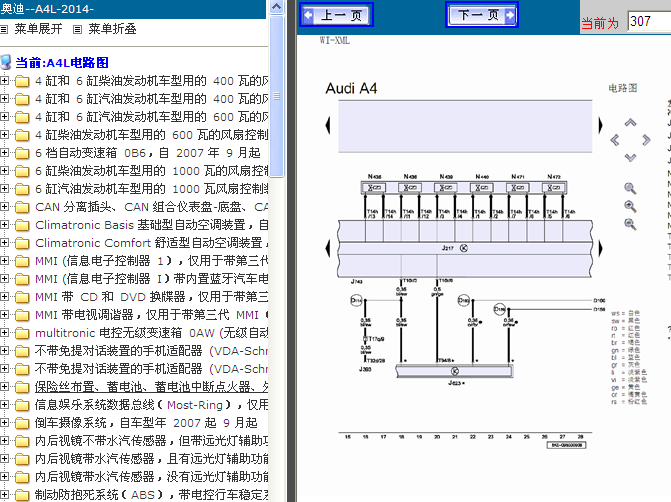The width and height of the screenshot is (671, 502).
Task: Click the J217 control unit label
Action: pos(448,248)
